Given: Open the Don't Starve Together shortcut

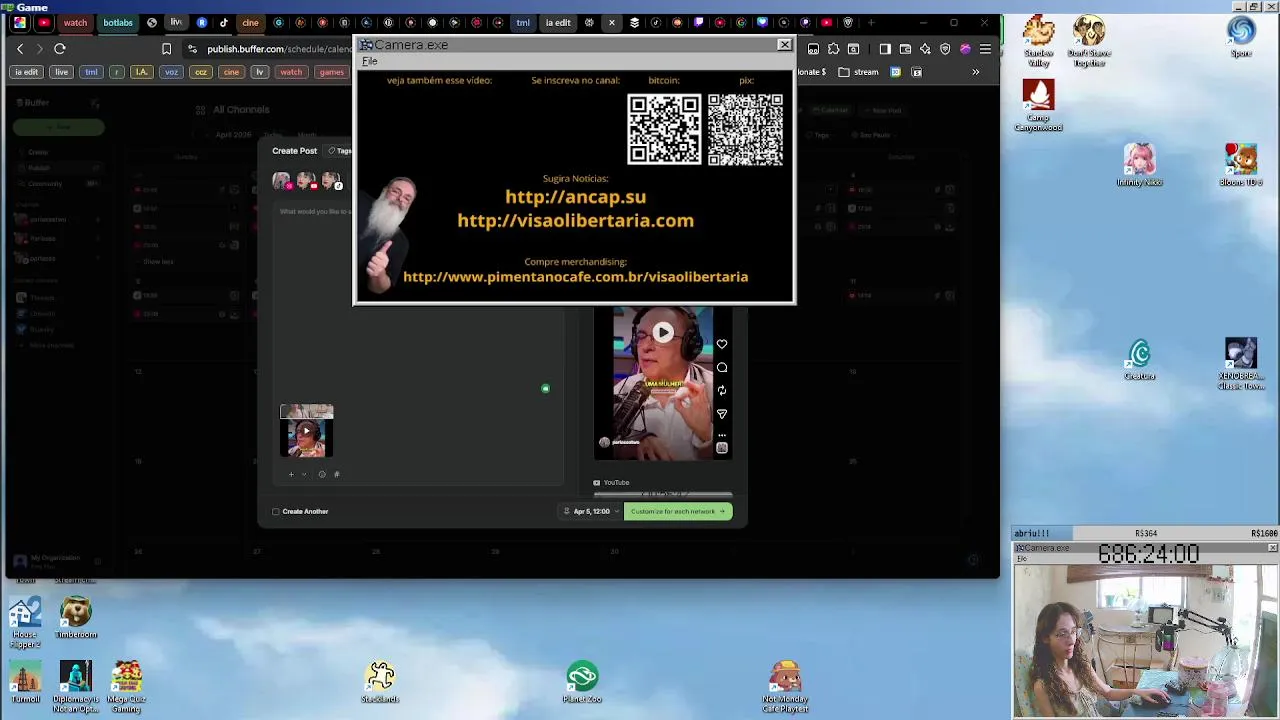Looking at the screenshot, I should tap(1088, 42).
